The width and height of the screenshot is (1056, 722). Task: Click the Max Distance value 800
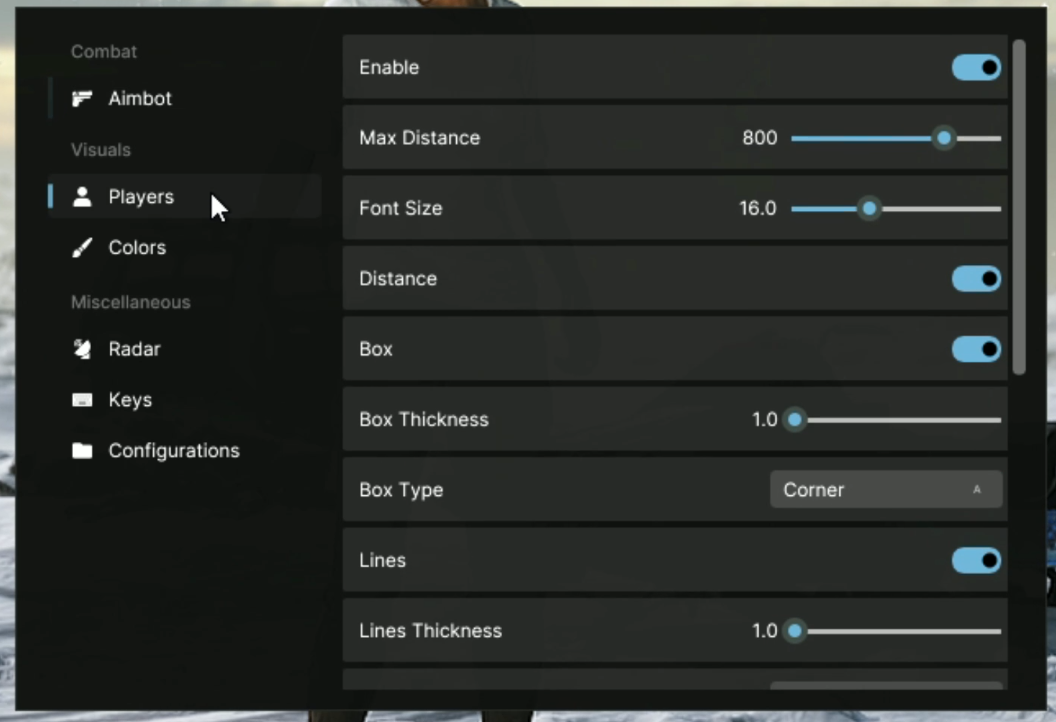pos(759,138)
